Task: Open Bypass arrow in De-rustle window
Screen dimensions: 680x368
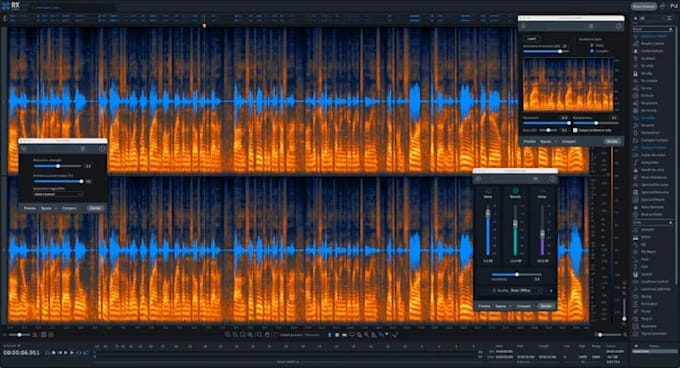Action: pyautogui.click(x=56, y=208)
